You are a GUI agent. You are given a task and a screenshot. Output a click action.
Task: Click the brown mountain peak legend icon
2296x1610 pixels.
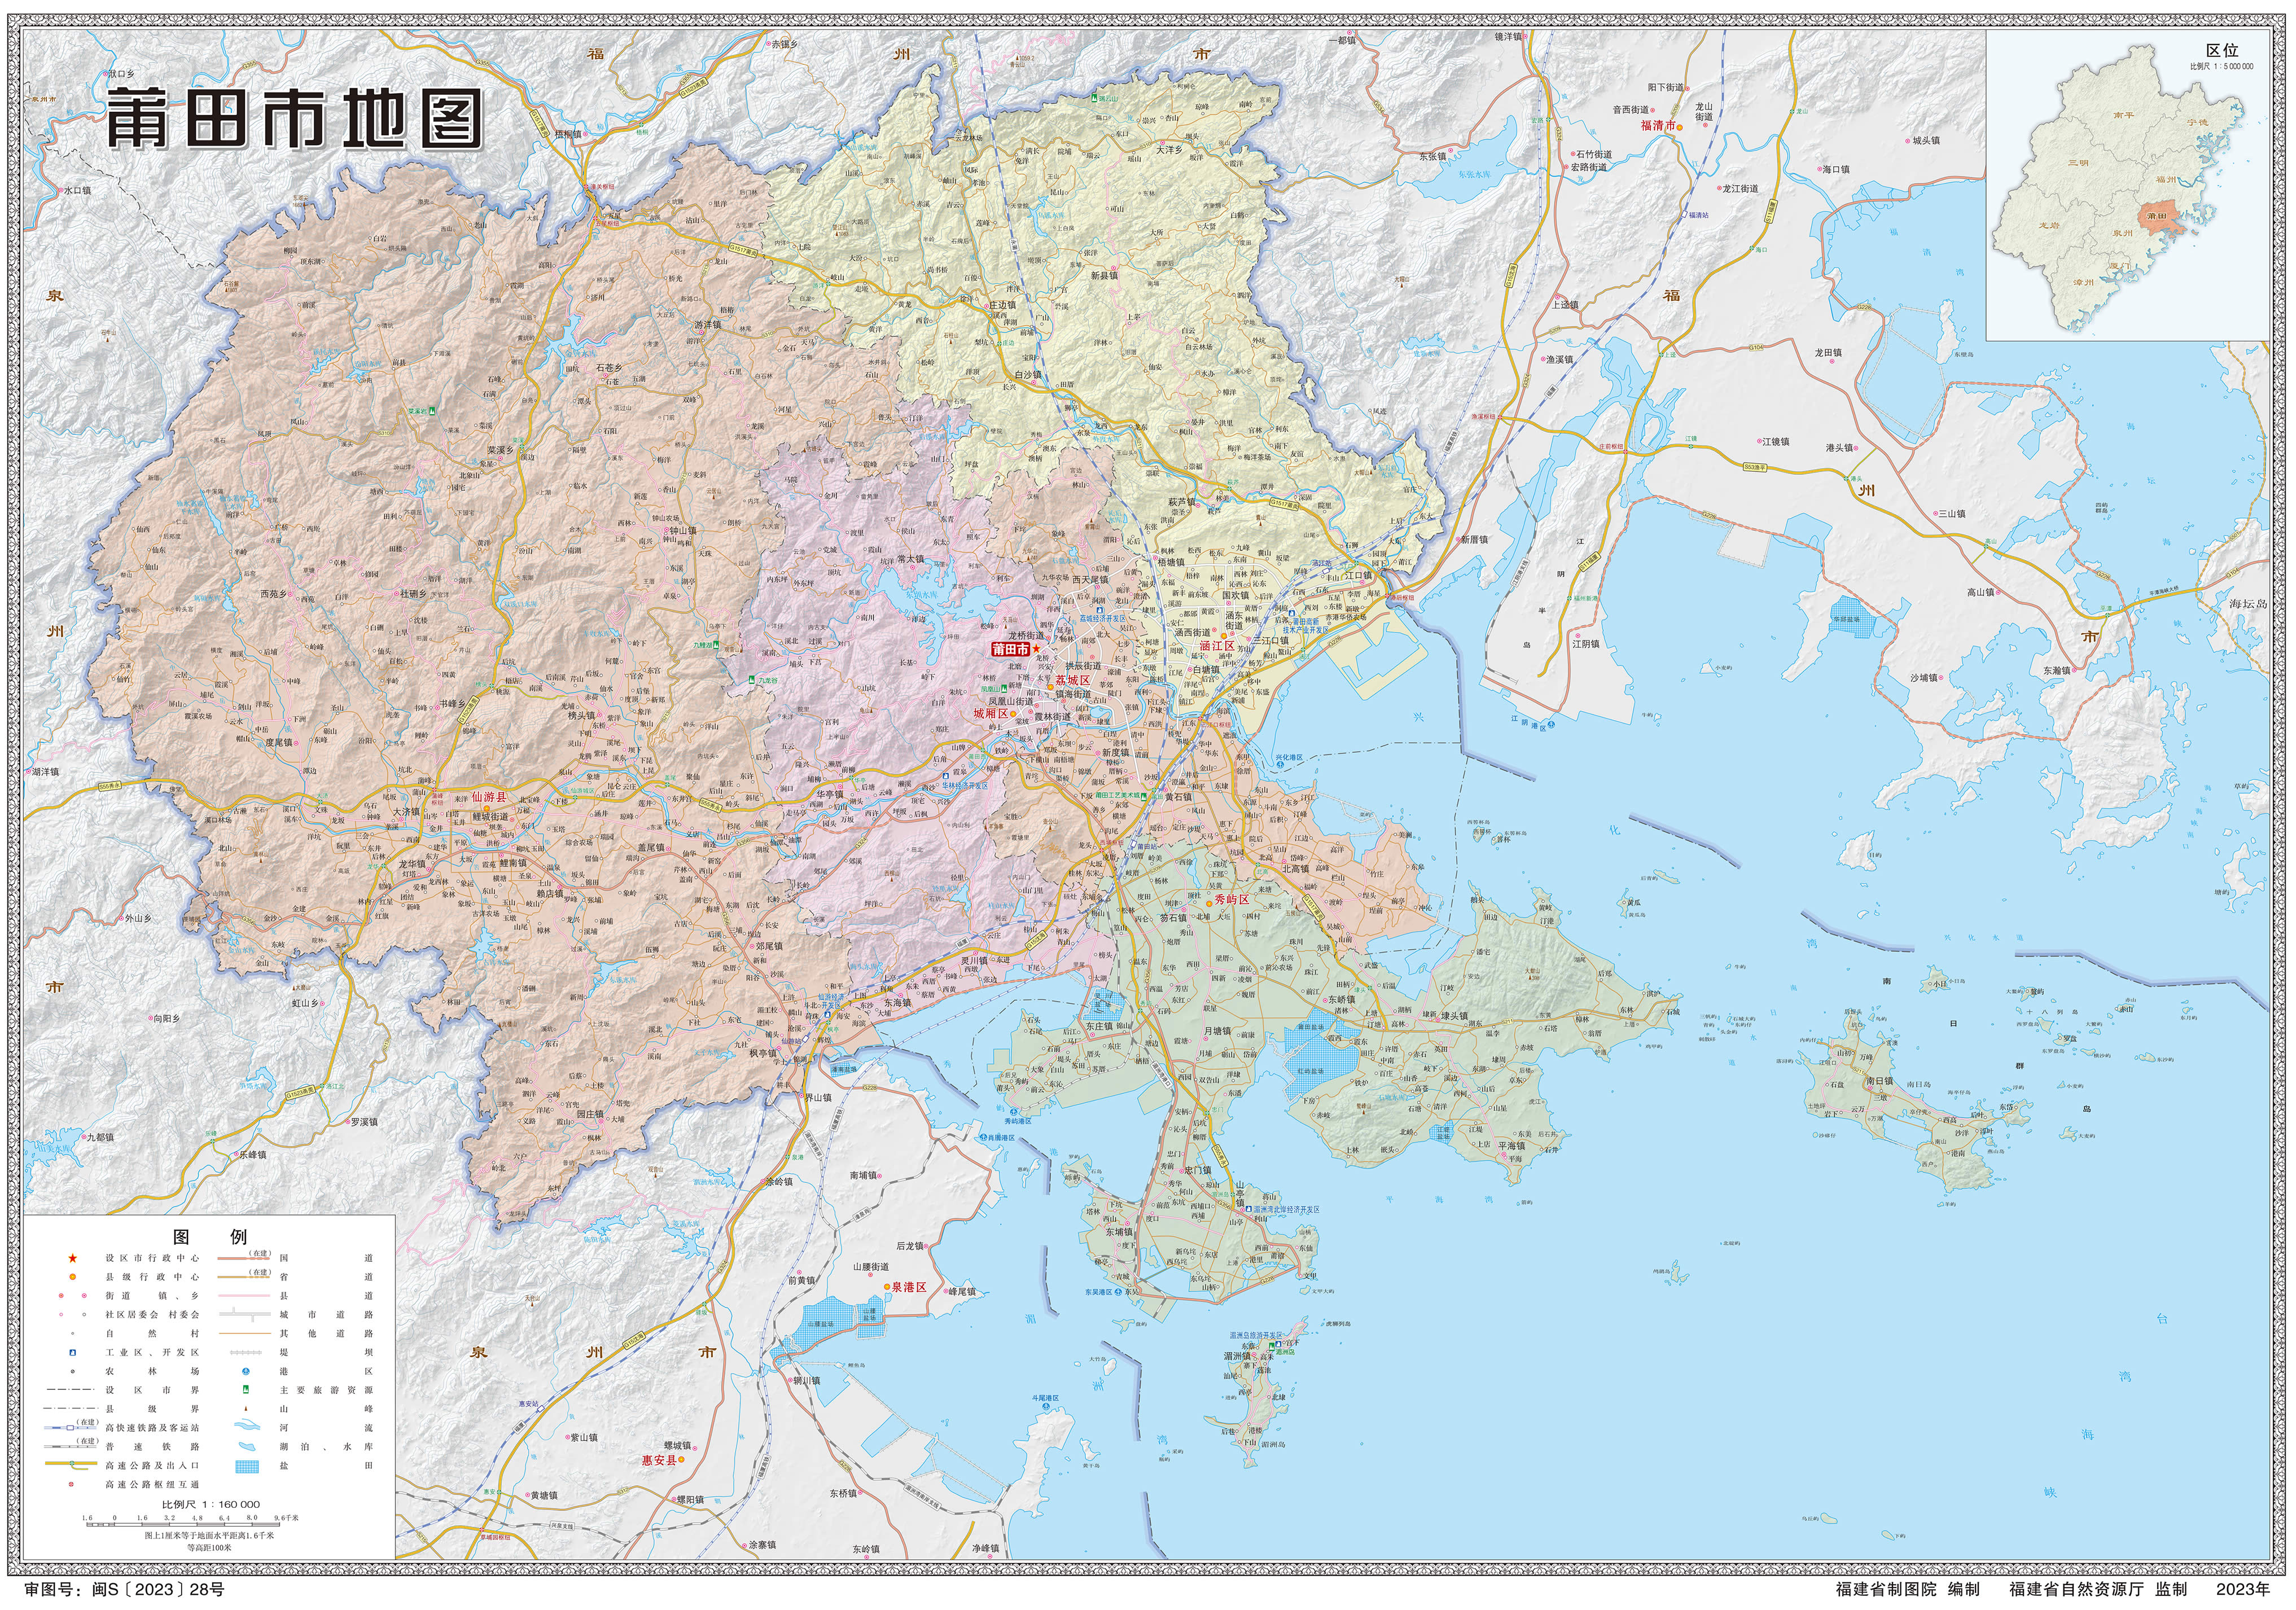point(246,1409)
